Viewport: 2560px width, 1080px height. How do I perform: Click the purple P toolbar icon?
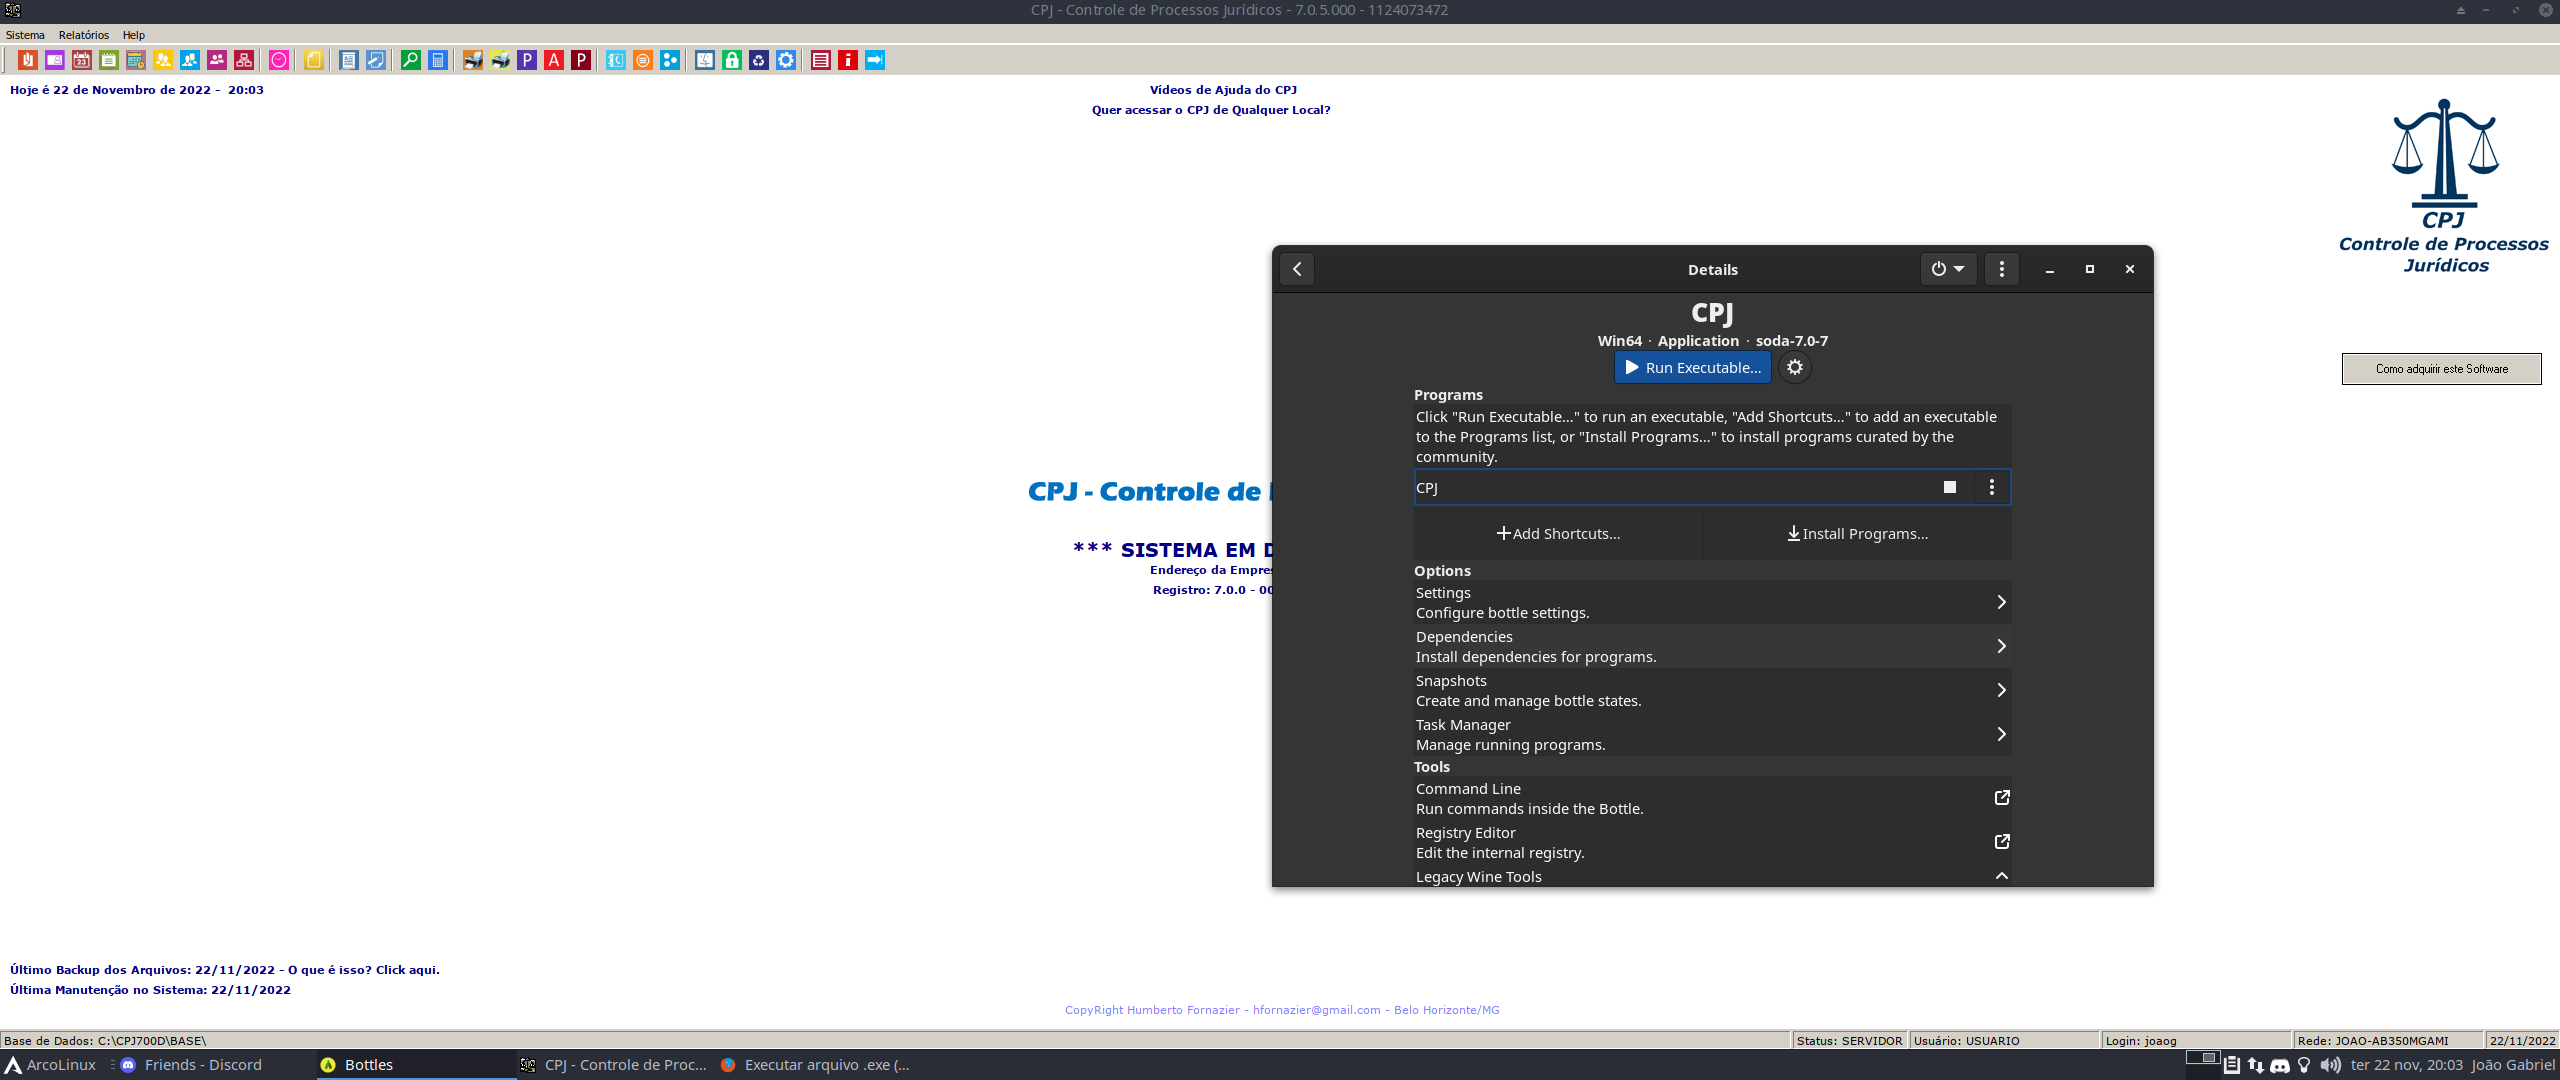coord(527,60)
